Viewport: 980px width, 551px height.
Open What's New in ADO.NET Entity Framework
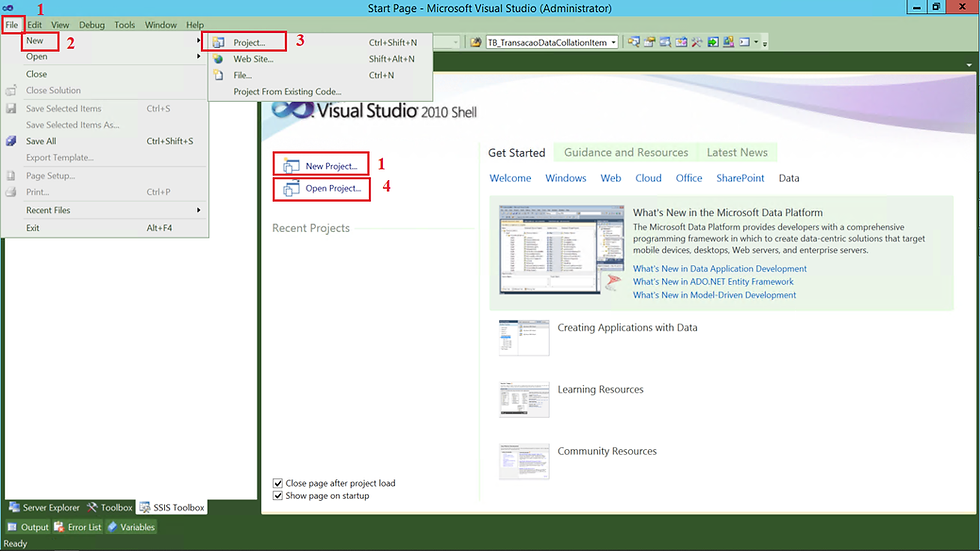[x=713, y=282]
